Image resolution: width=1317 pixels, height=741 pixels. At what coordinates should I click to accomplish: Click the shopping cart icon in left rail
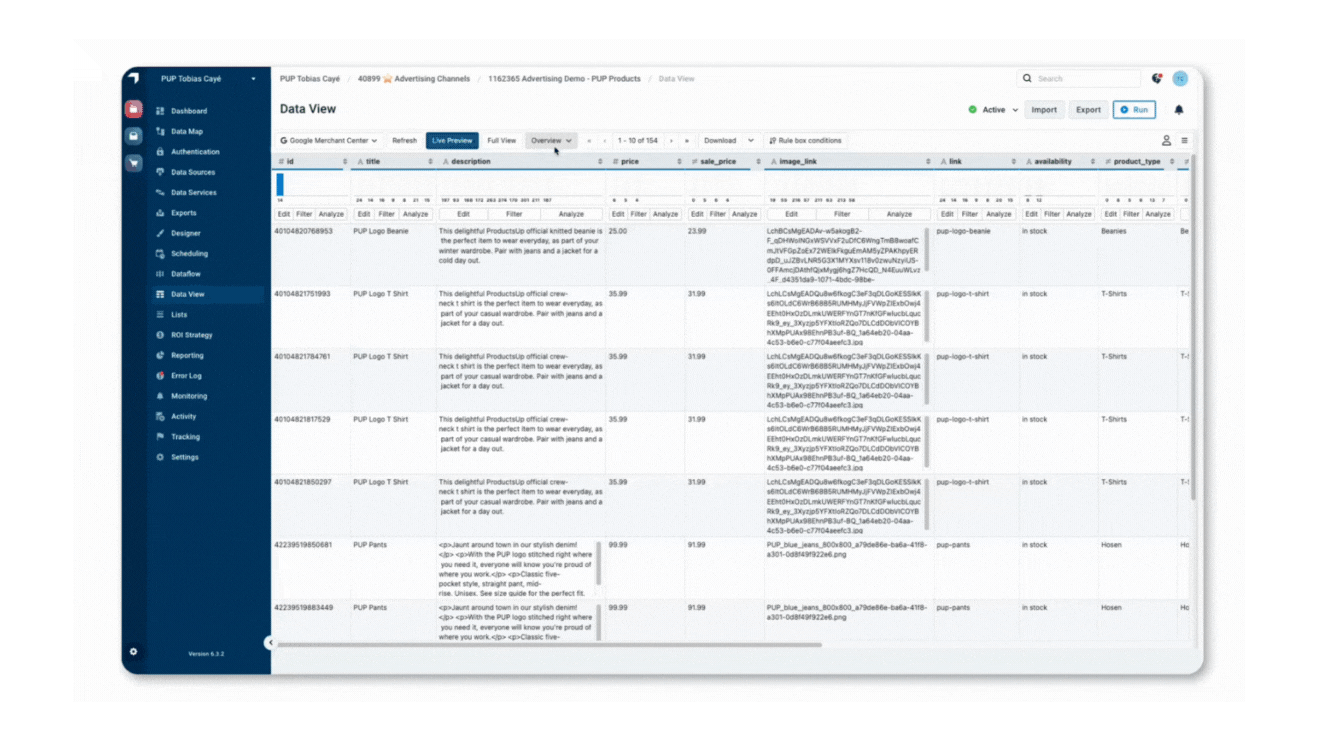click(133, 163)
